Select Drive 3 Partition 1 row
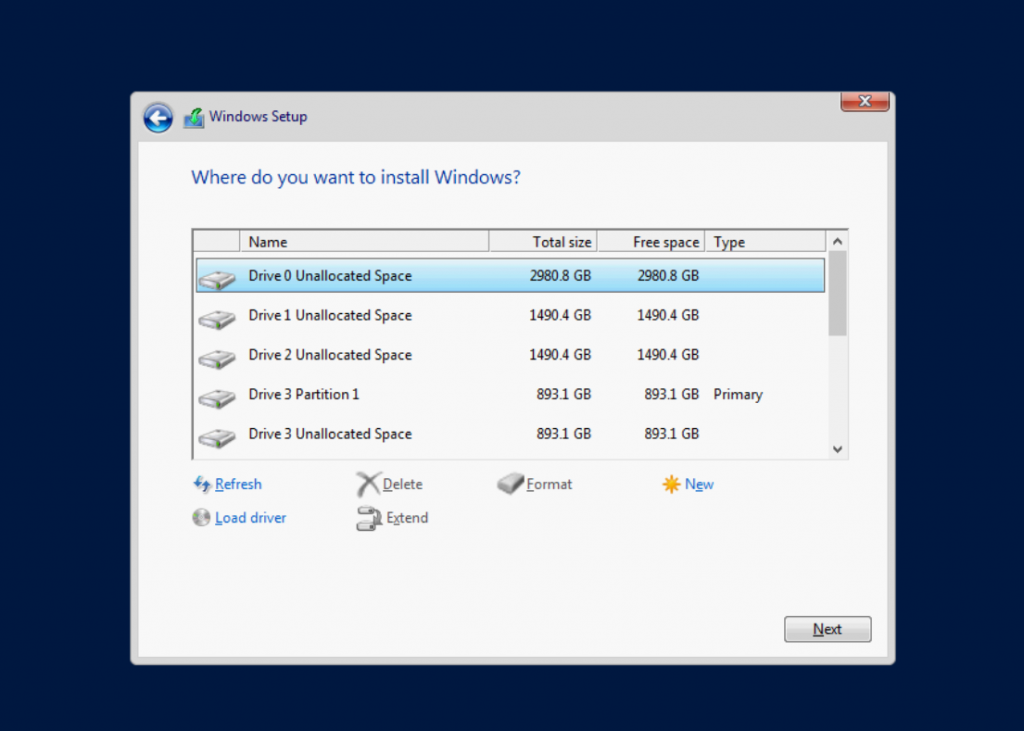 510,394
